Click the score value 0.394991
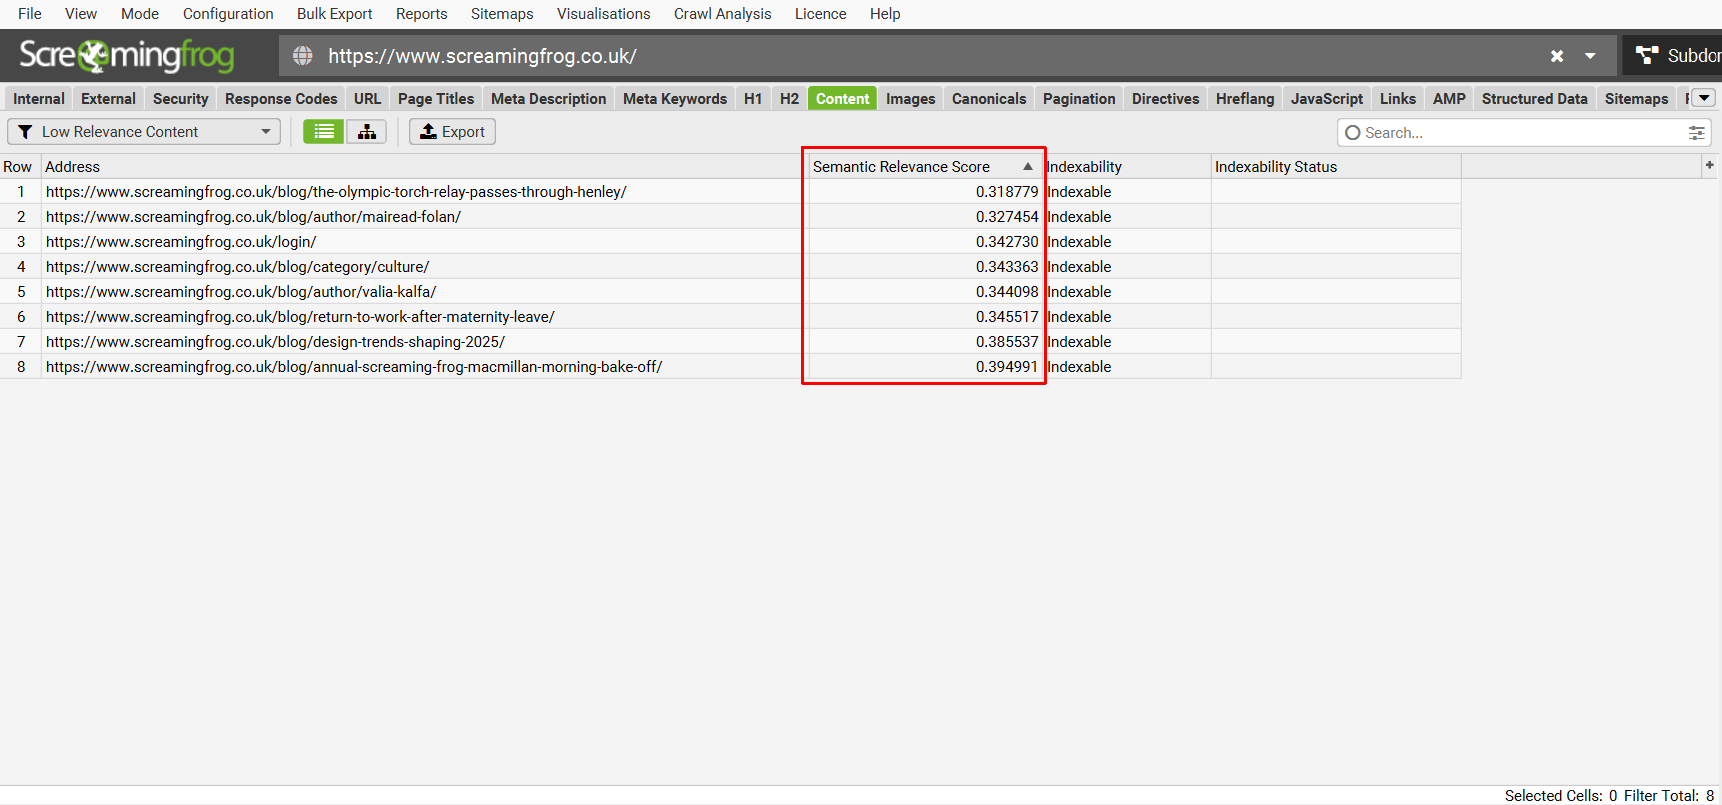 1007,366
